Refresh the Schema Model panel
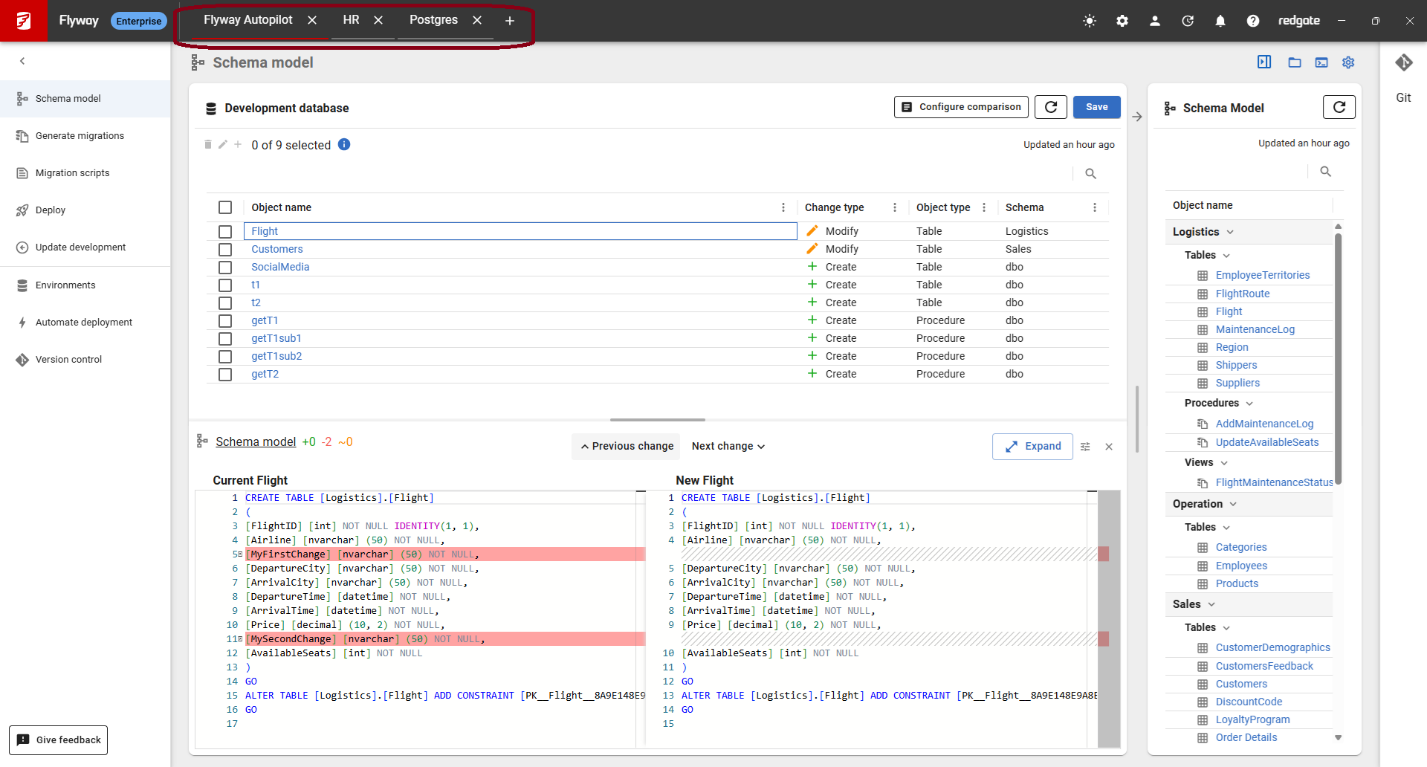Screen dimensions: 1427x767 pyautogui.click(x=1339, y=107)
